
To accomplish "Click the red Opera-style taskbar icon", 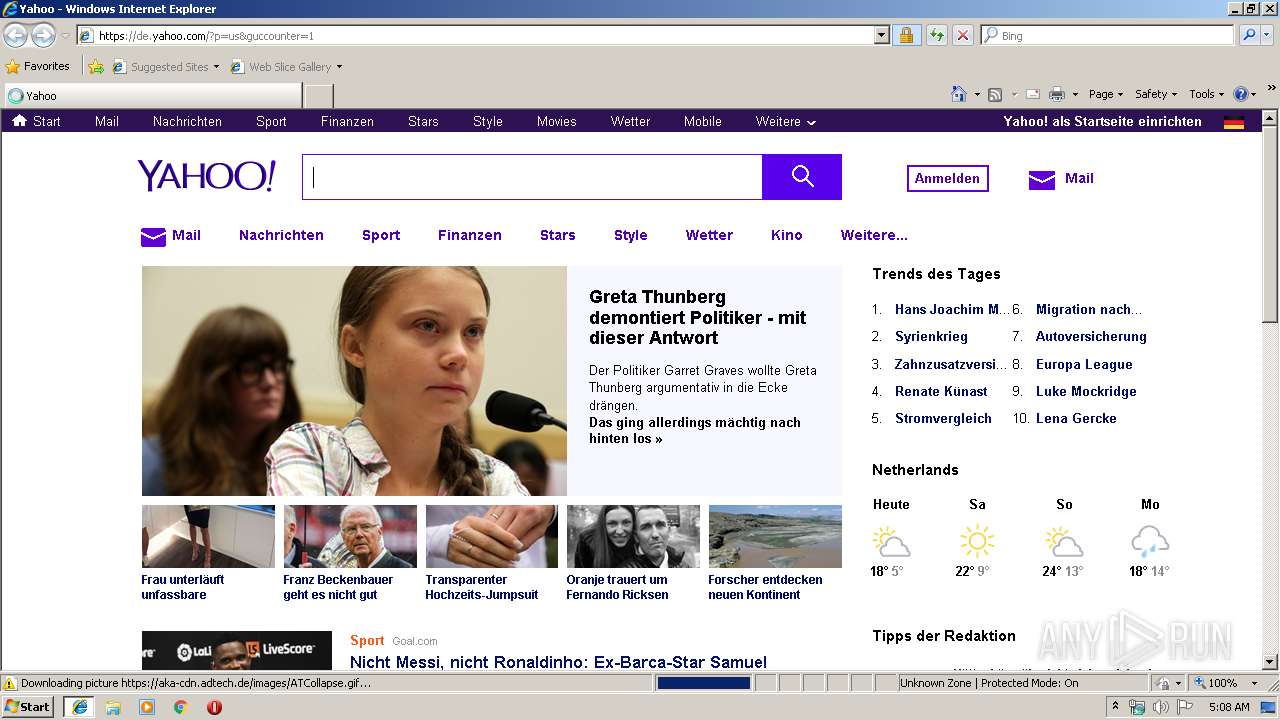I will tap(214, 707).
